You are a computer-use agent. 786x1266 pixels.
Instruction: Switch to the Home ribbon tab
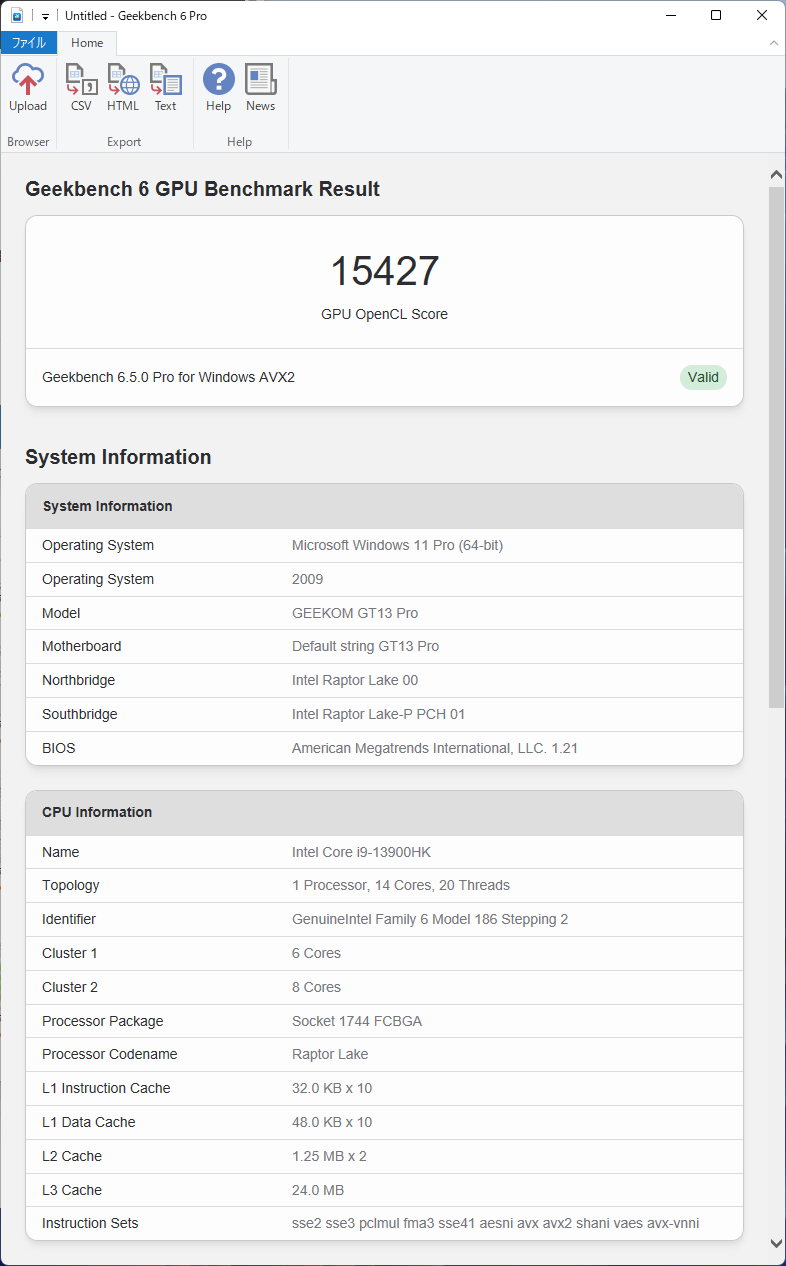point(87,43)
